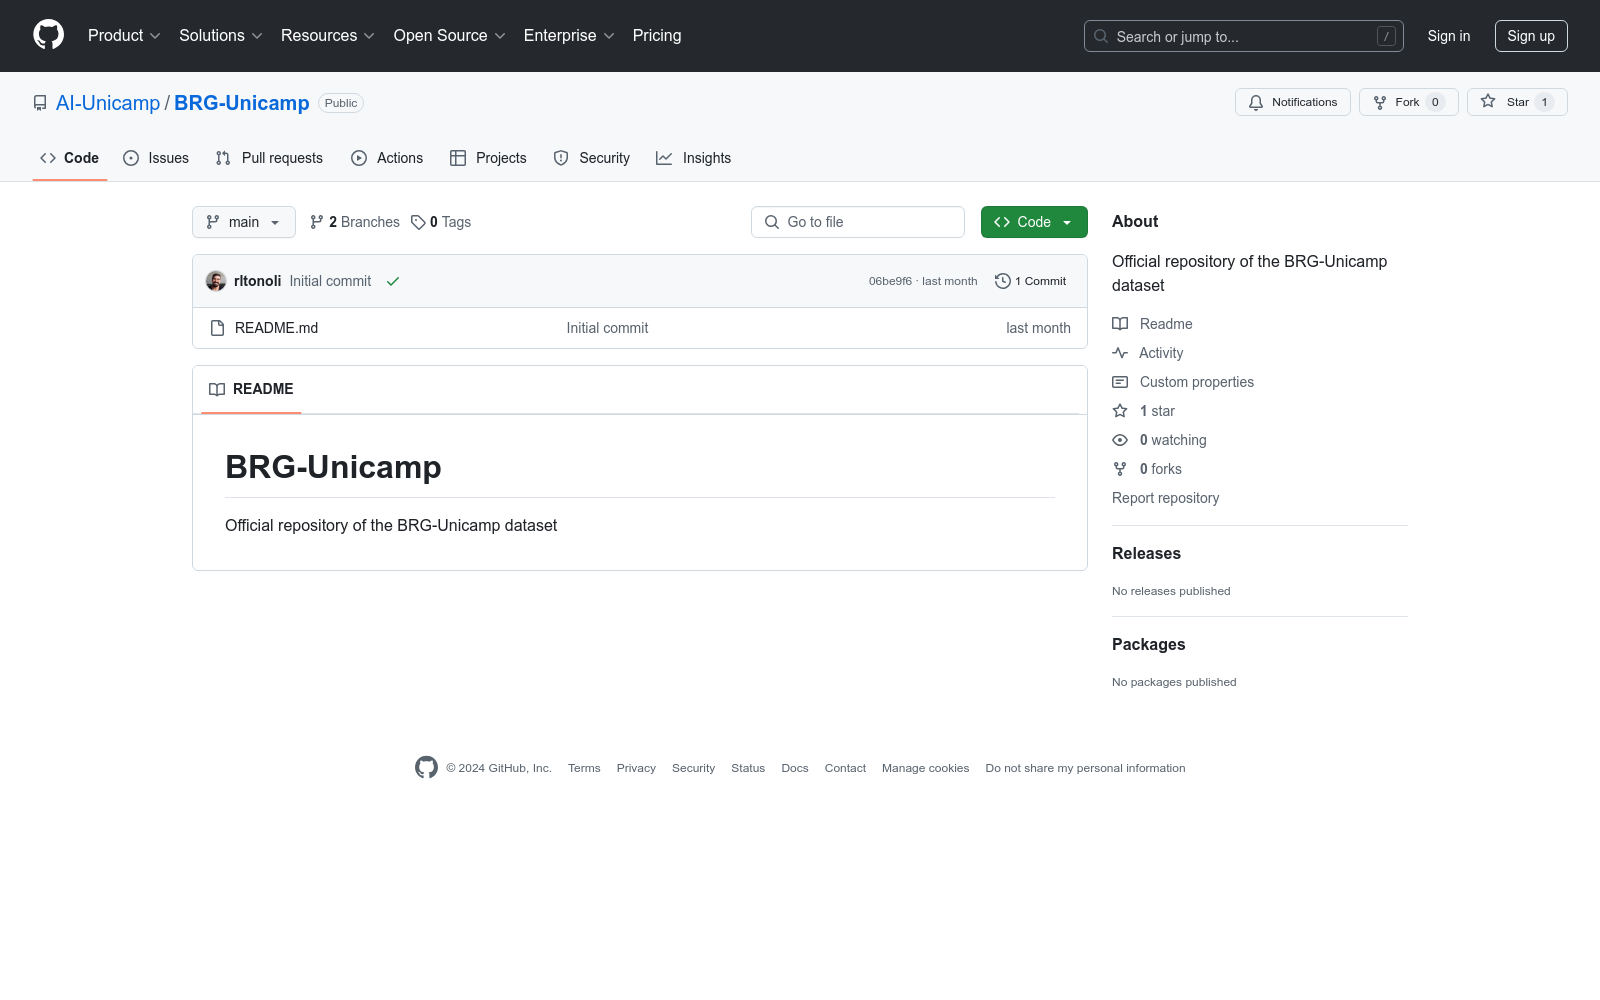Select the README tab in the file viewer
This screenshot has height=1000, width=1600.
click(251, 389)
